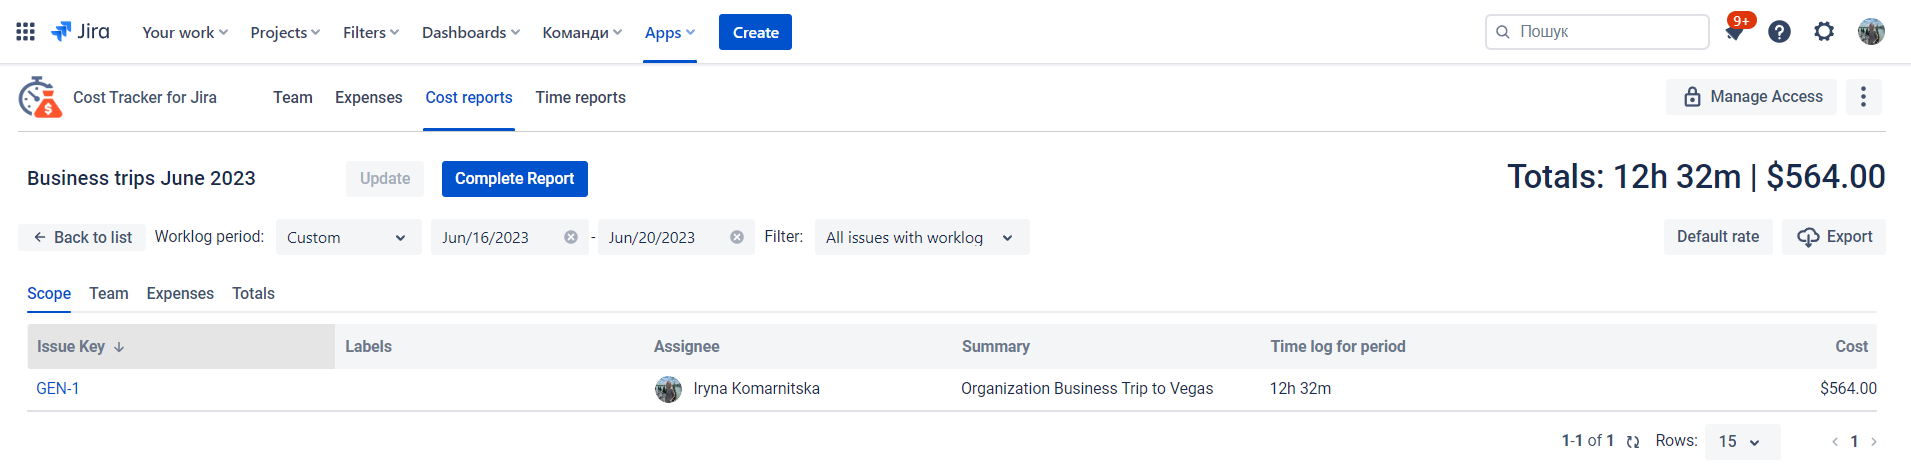The width and height of the screenshot is (1911, 474).
Task: Select the Expenses report sub-tab
Action: tap(180, 293)
